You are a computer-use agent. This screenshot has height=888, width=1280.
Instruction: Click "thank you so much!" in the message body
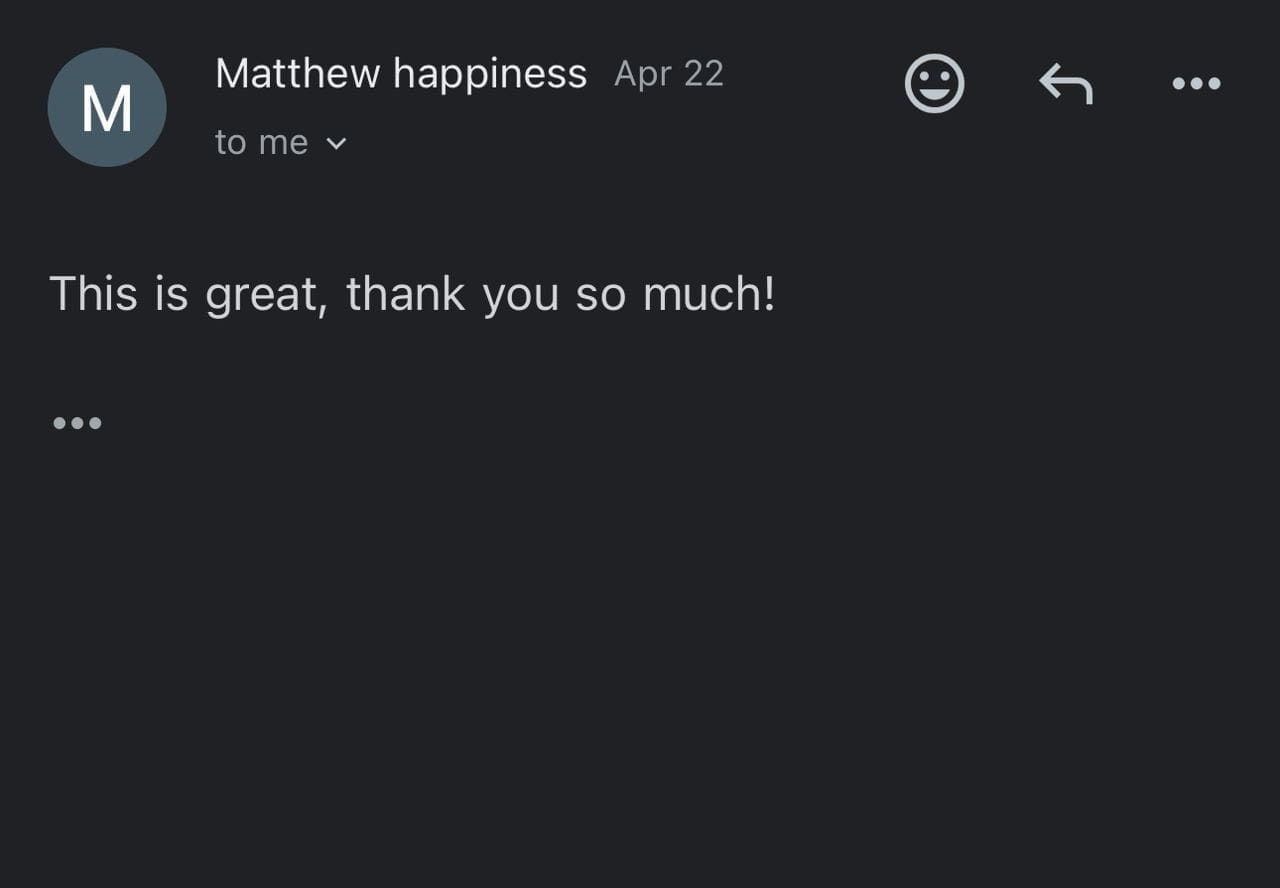560,294
